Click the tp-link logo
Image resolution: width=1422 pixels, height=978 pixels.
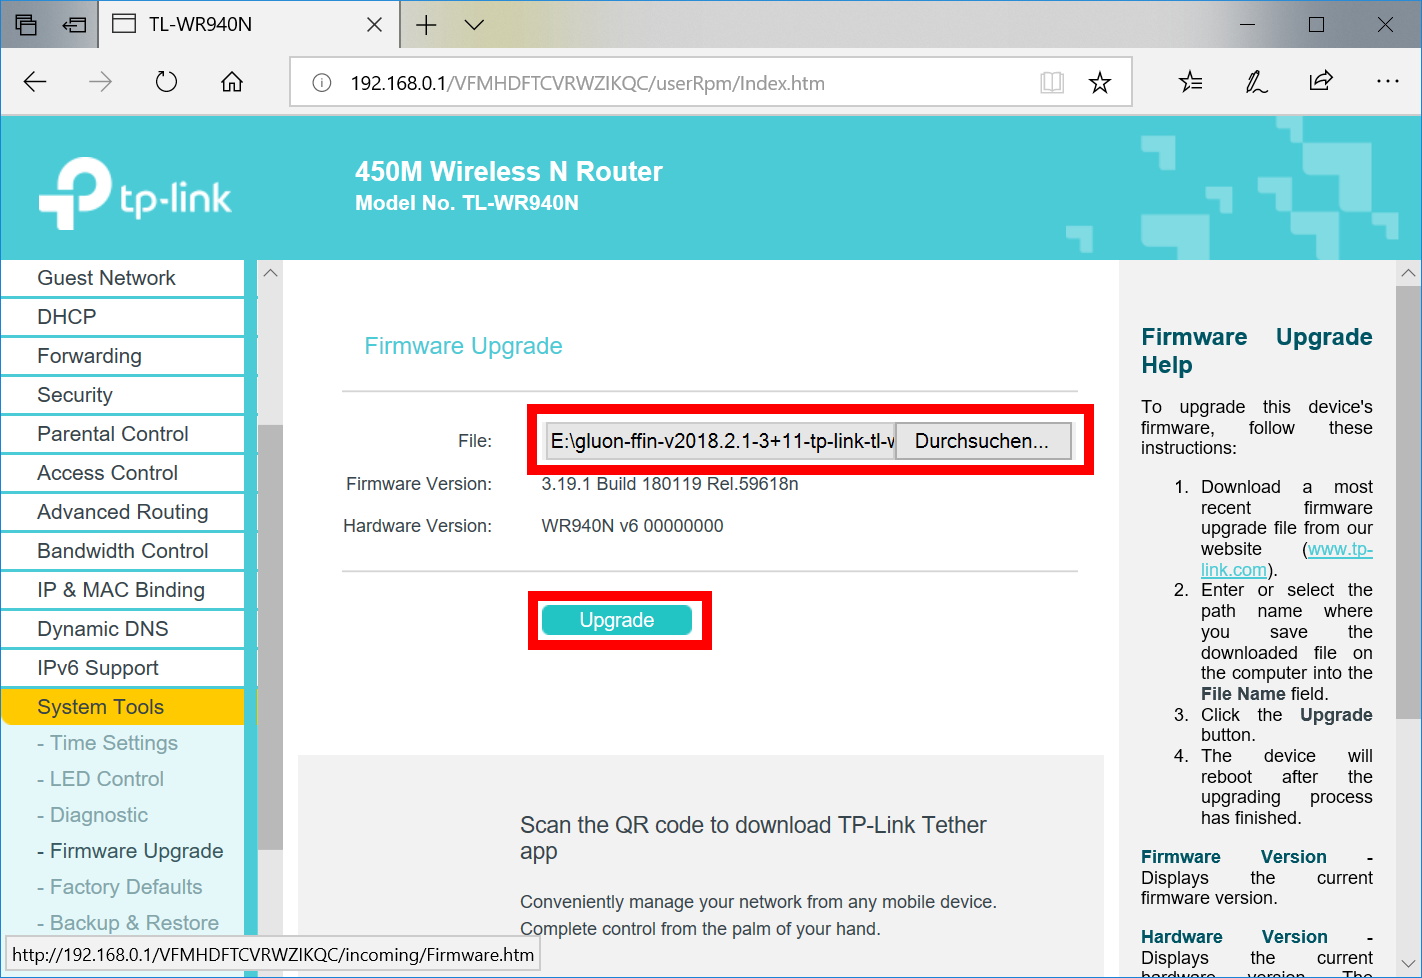135,193
